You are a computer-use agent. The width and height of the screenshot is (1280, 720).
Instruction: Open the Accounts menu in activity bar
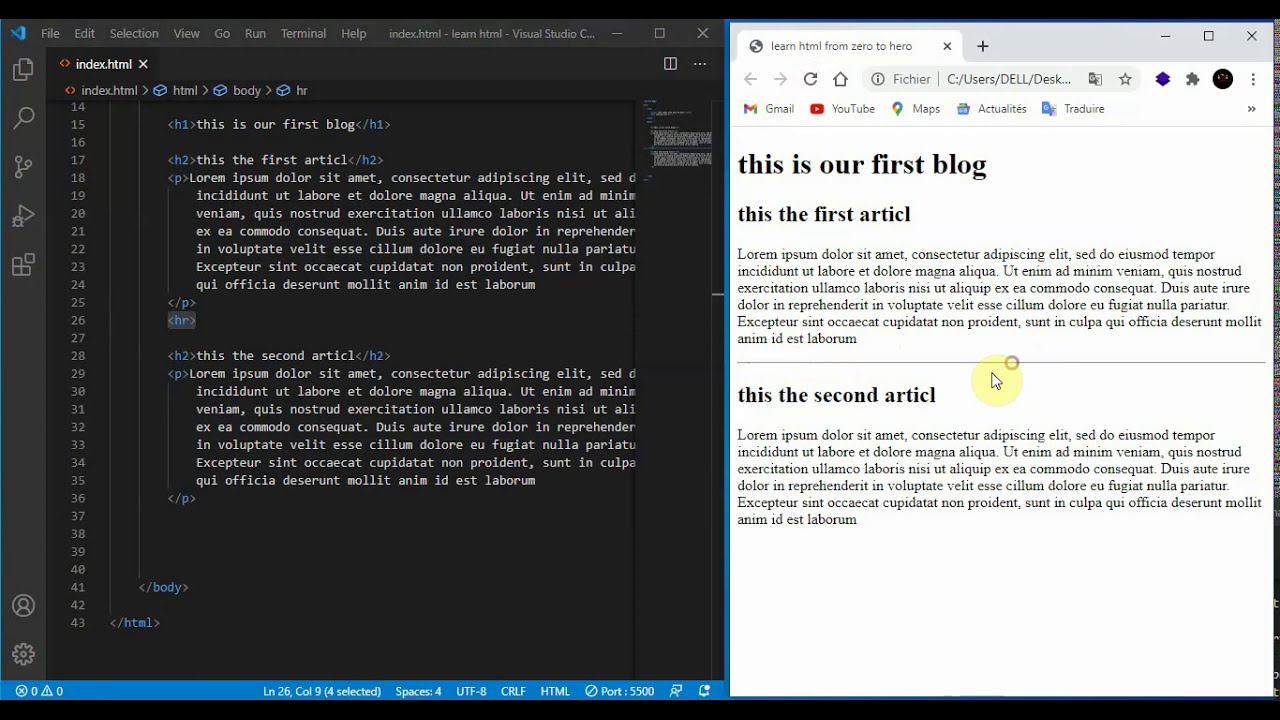(x=23, y=606)
